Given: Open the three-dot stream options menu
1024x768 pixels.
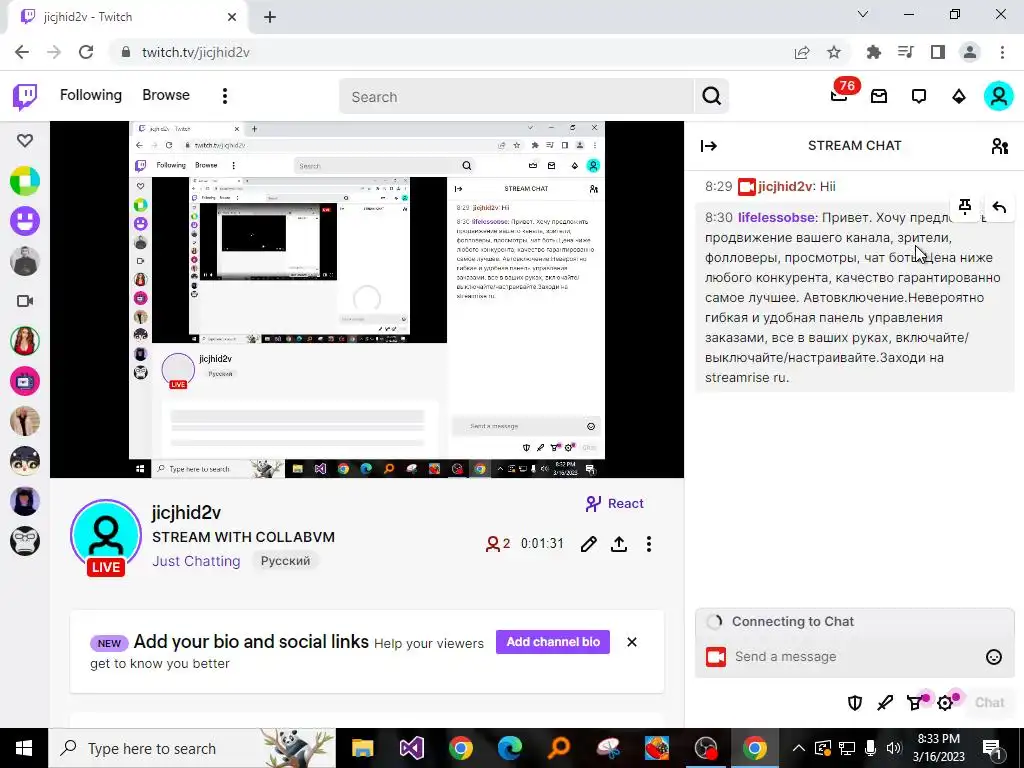Looking at the screenshot, I should (x=648, y=544).
